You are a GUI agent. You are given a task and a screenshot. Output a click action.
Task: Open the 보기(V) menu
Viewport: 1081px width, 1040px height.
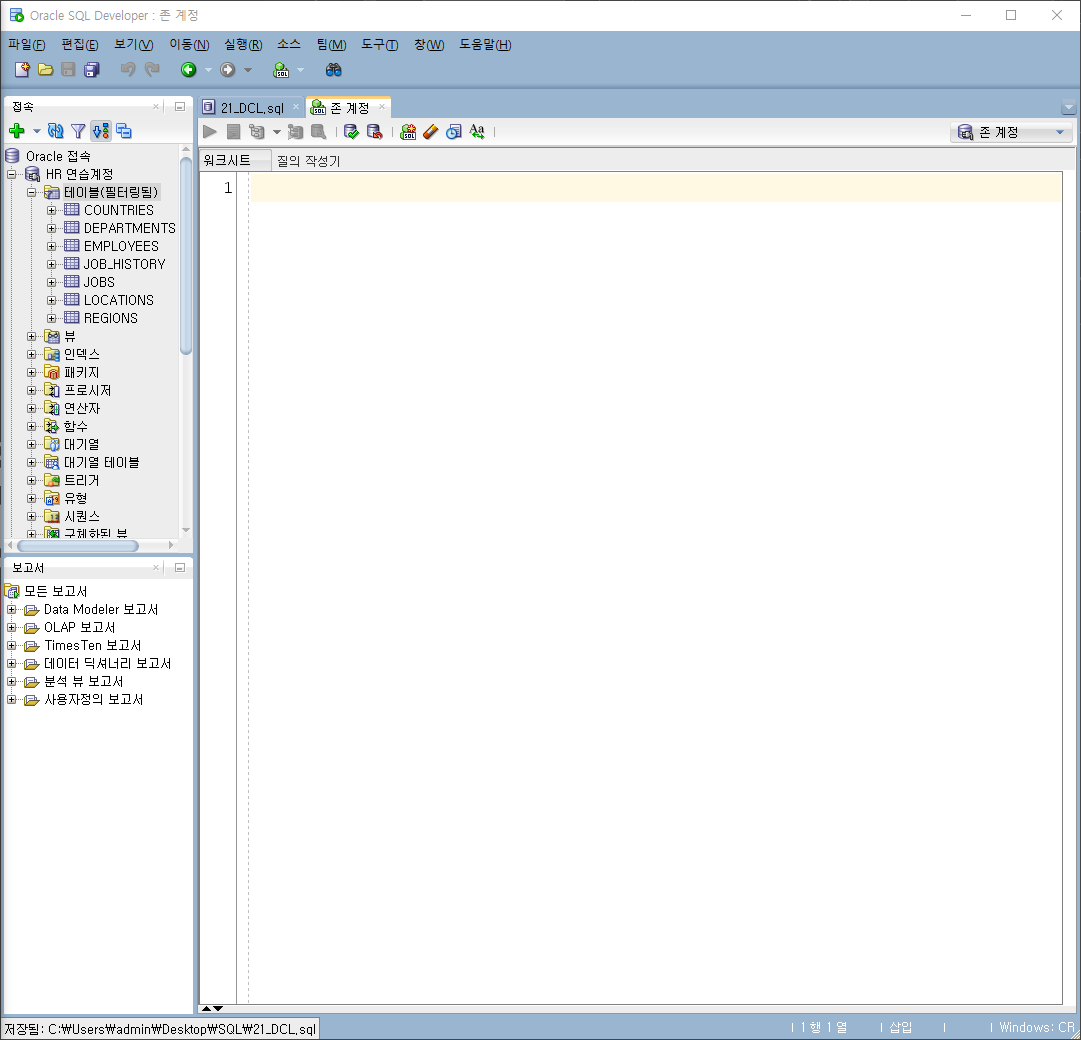133,45
